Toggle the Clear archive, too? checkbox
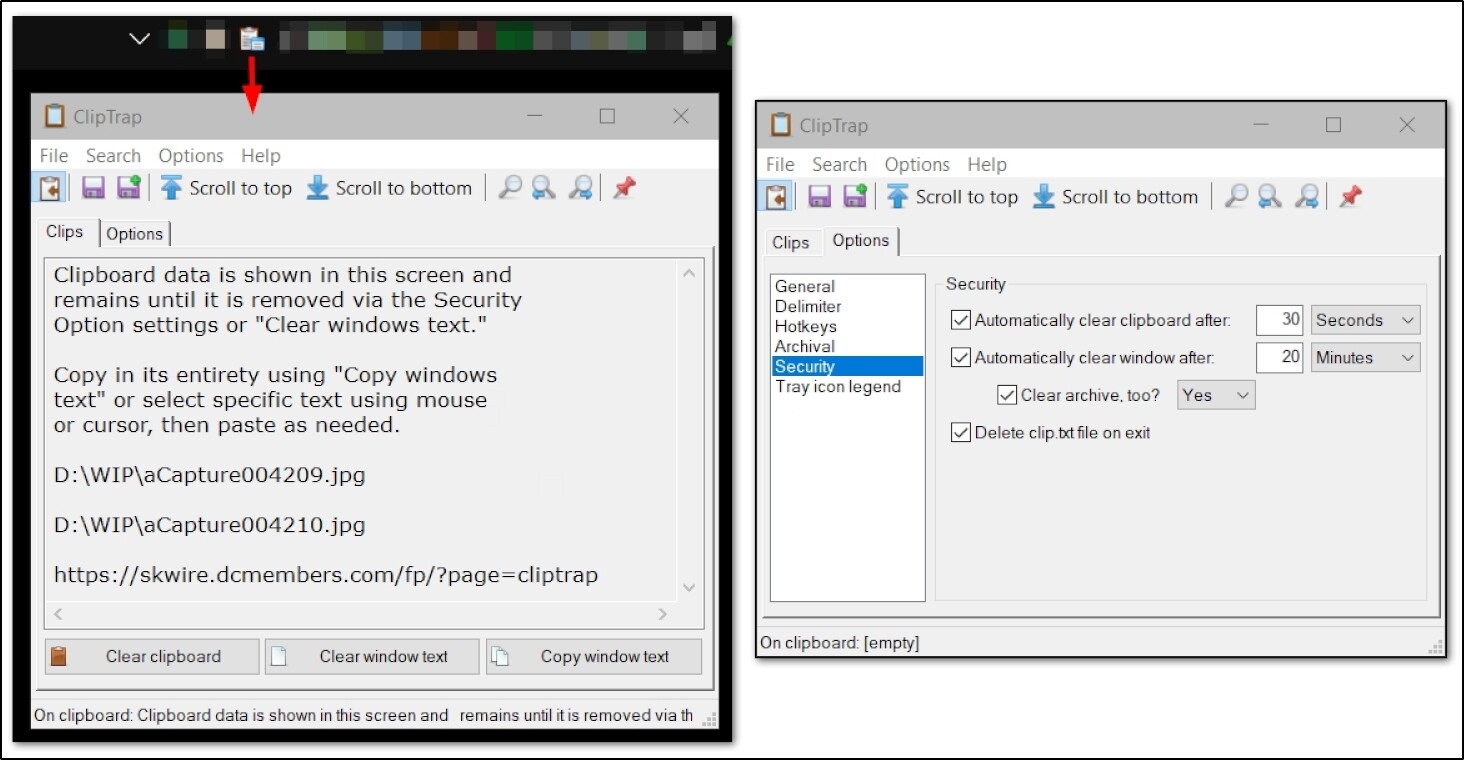 (1007, 395)
